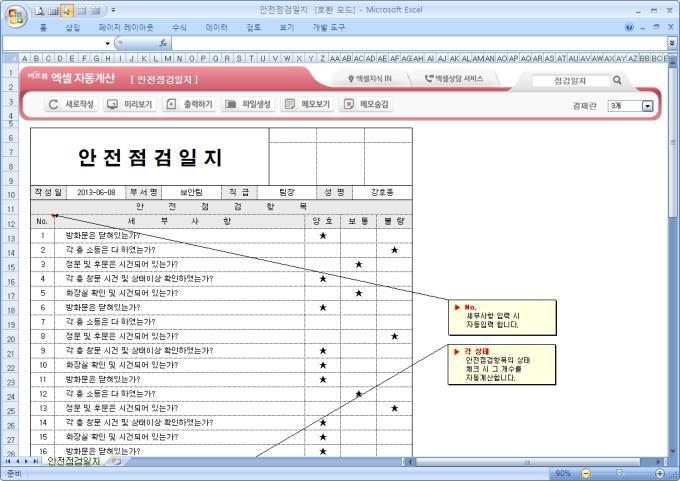Click the 양호 star for item 4
This screenshot has height=481, width=680.
click(x=323, y=278)
